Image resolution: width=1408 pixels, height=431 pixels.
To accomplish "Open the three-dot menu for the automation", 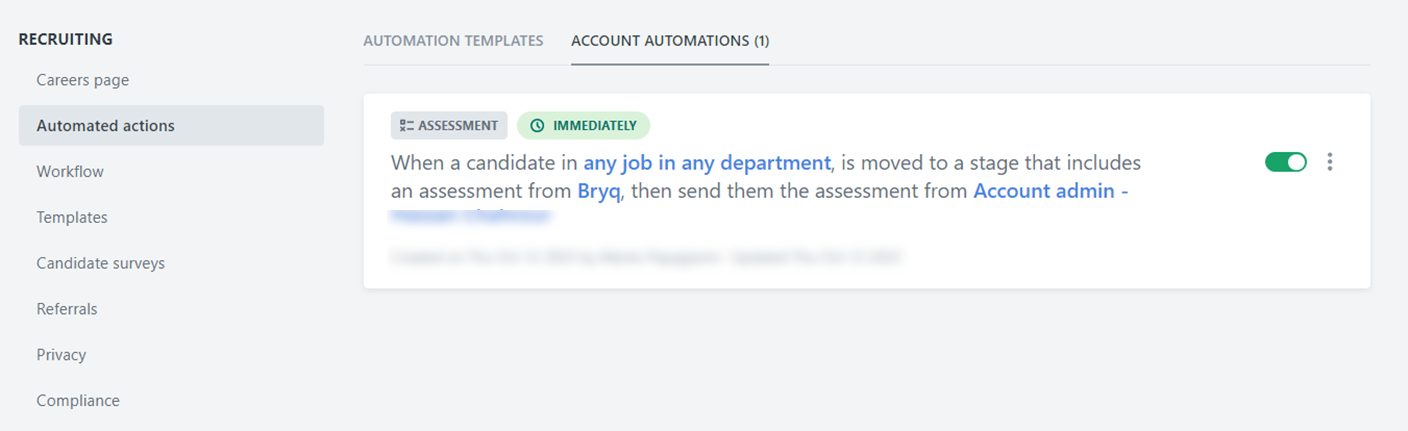I will click(1329, 162).
